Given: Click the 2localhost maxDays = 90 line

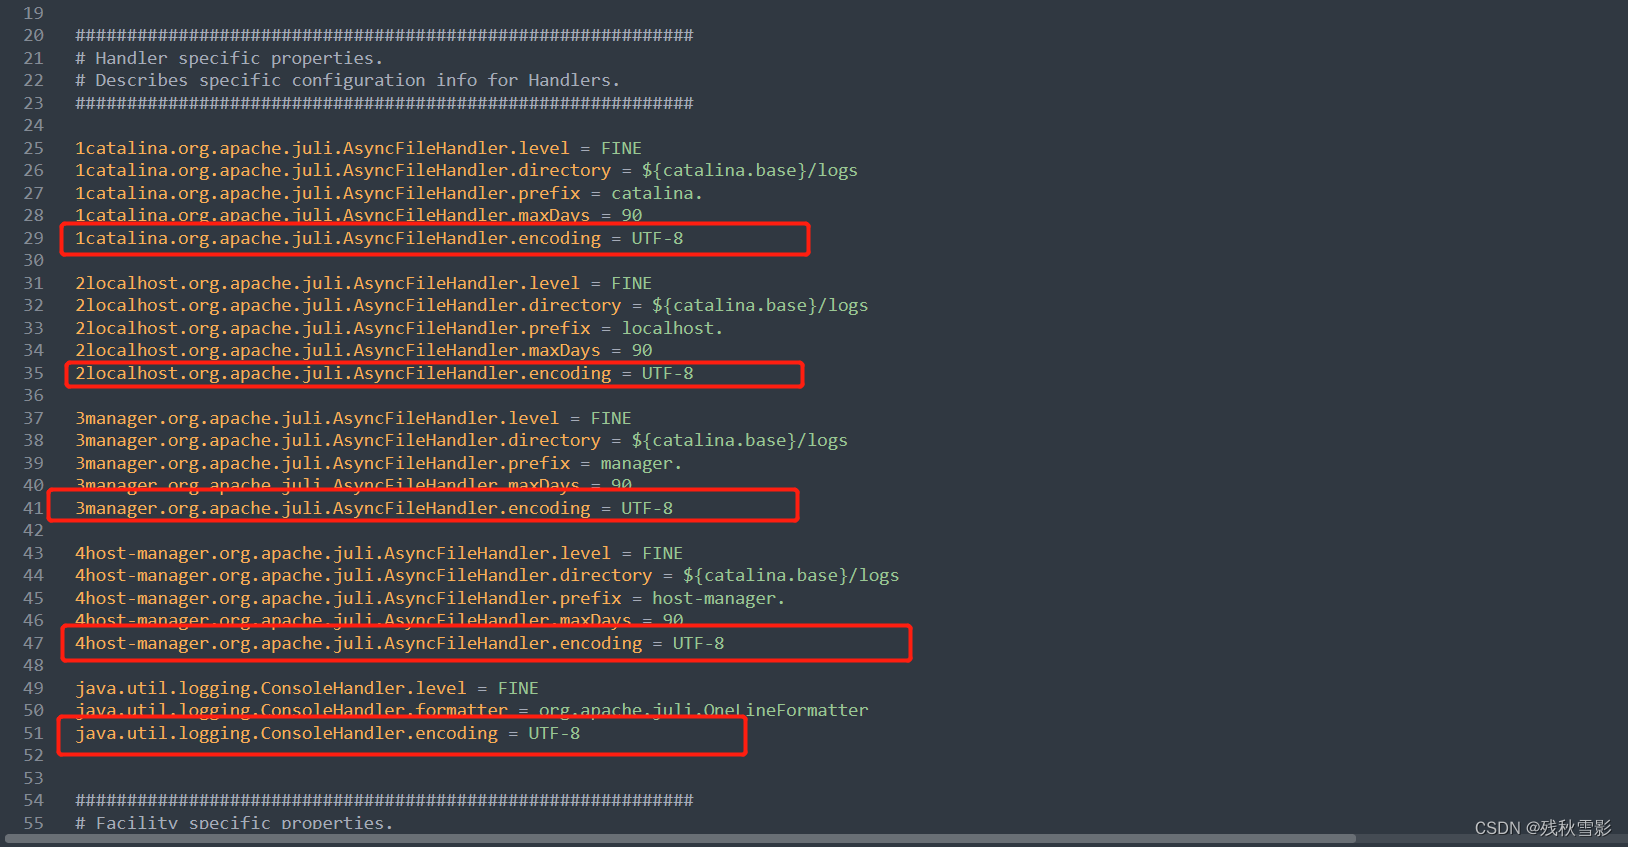Looking at the screenshot, I should point(363,350).
